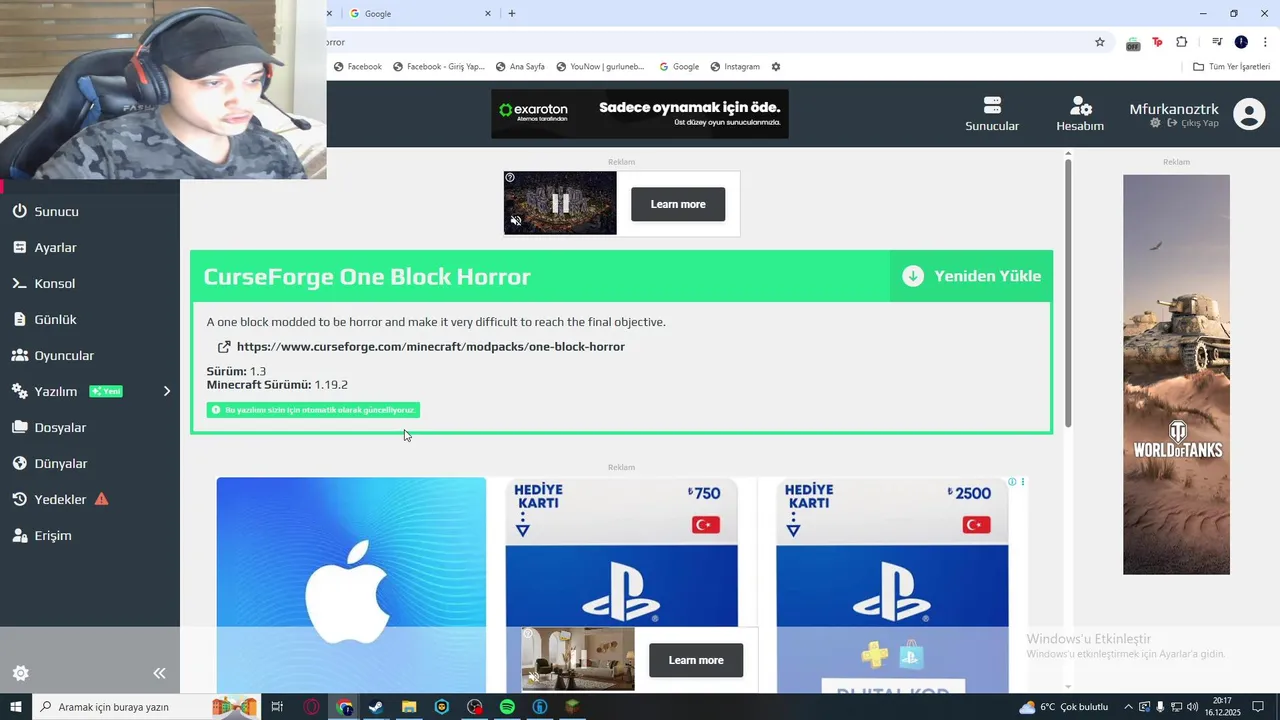This screenshot has width=1280, height=720.
Task: Click the sidebar settings gear icon
Action: [20, 673]
